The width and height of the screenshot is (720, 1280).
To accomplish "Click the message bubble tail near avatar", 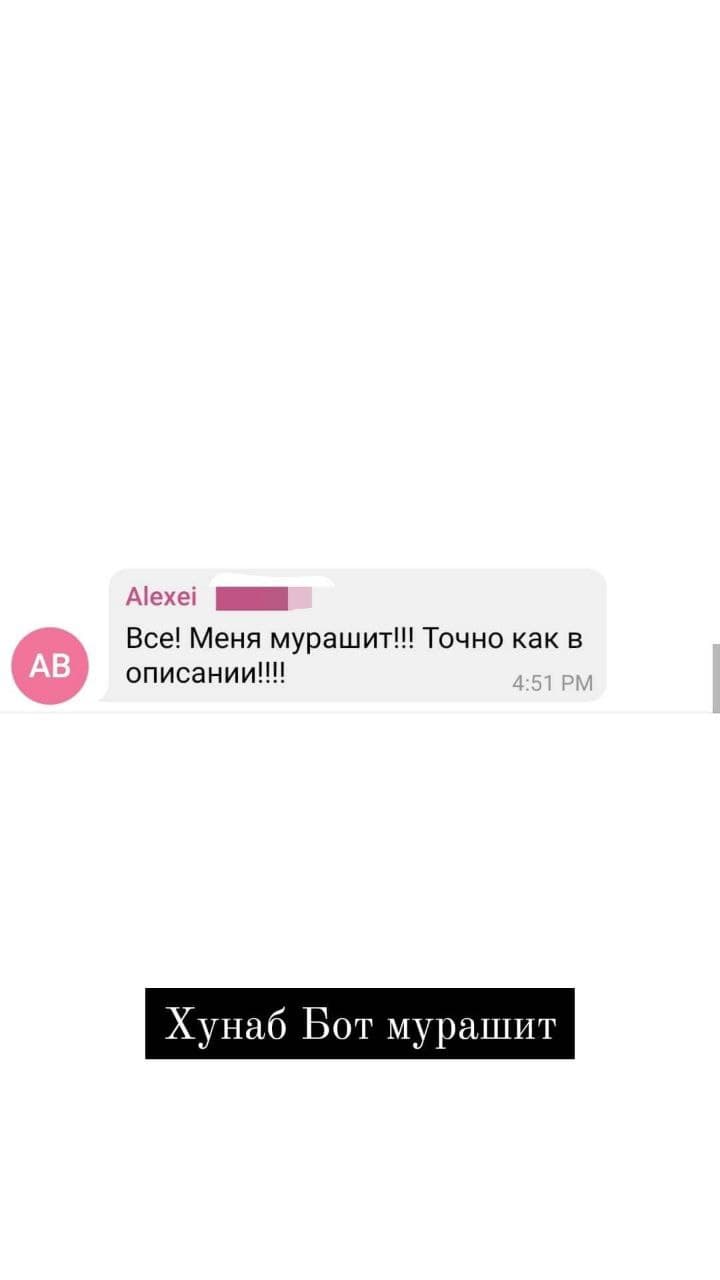I will tap(105, 697).
